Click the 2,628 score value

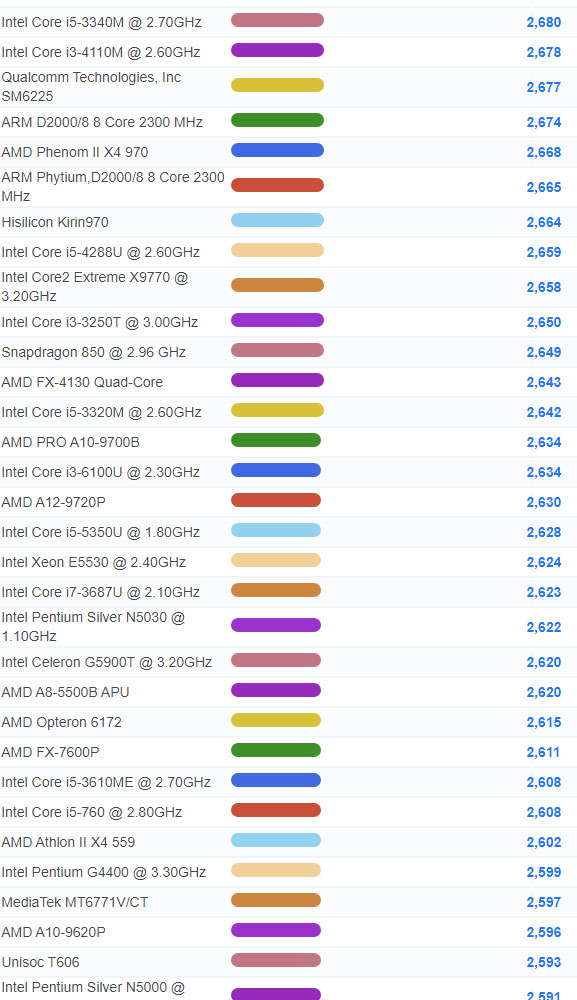pyautogui.click(x=544, y=533)
